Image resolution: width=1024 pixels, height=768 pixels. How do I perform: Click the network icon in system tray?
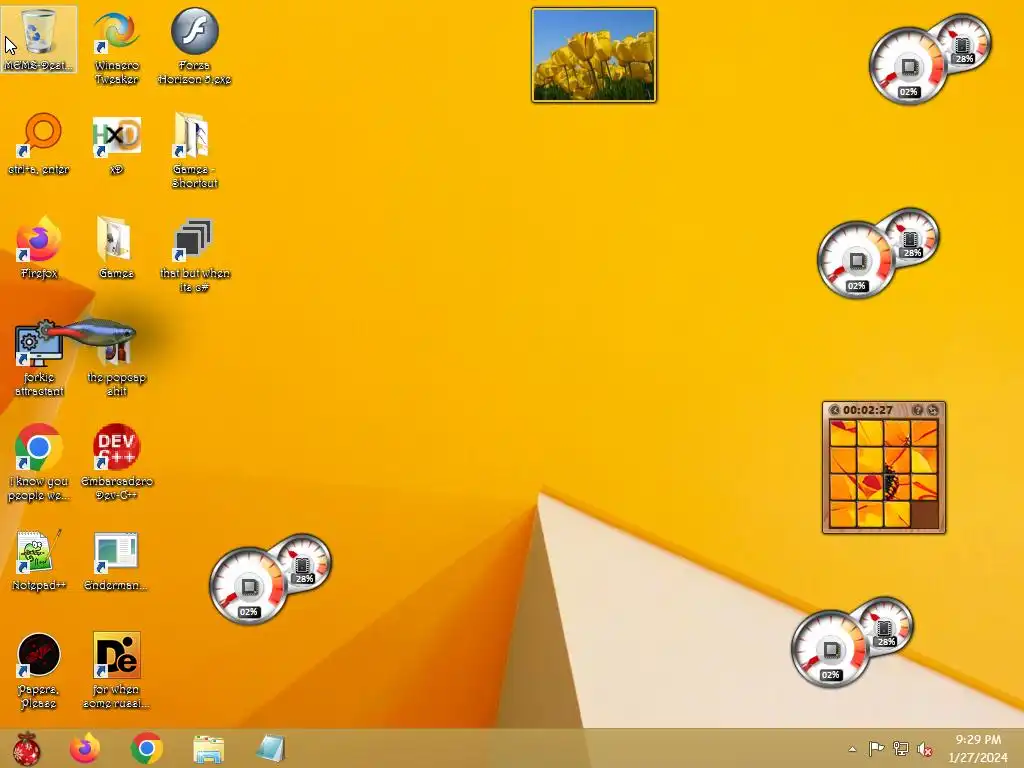[x=901, y=748]
